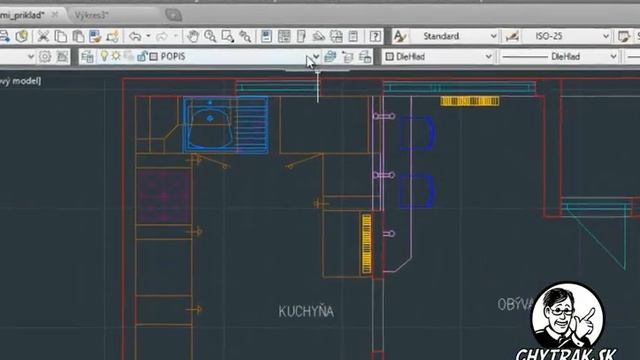Select the lower blue chair block
The image size is (640, 360).
[x=416, y=191]
